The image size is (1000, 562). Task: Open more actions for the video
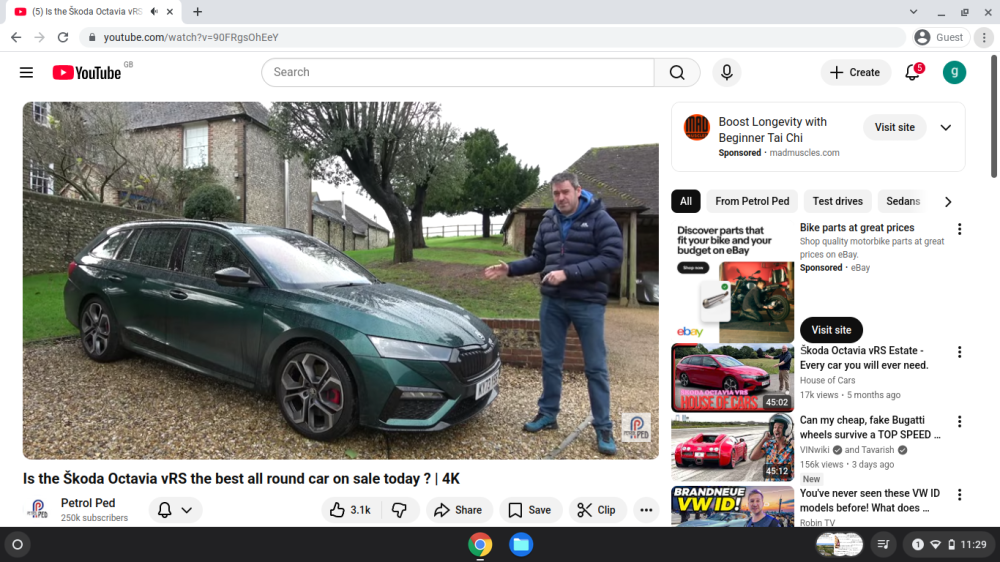tap(646, 510)
